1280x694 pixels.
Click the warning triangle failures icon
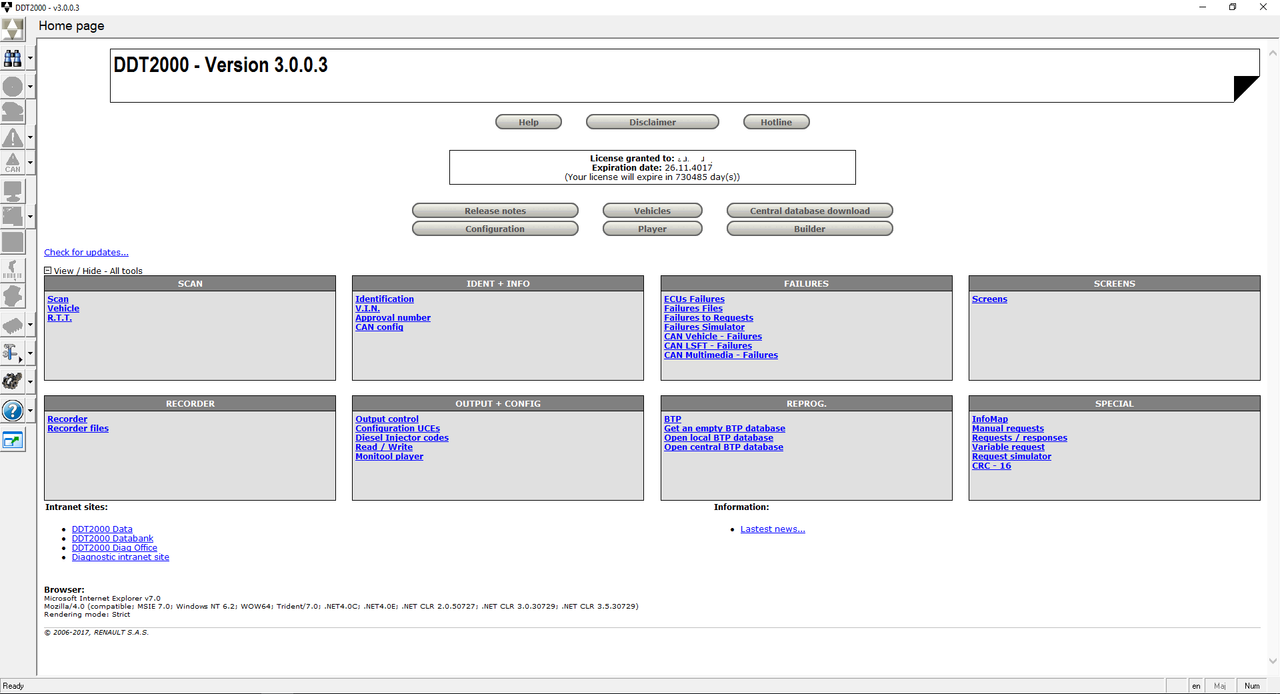pos(12,137)
